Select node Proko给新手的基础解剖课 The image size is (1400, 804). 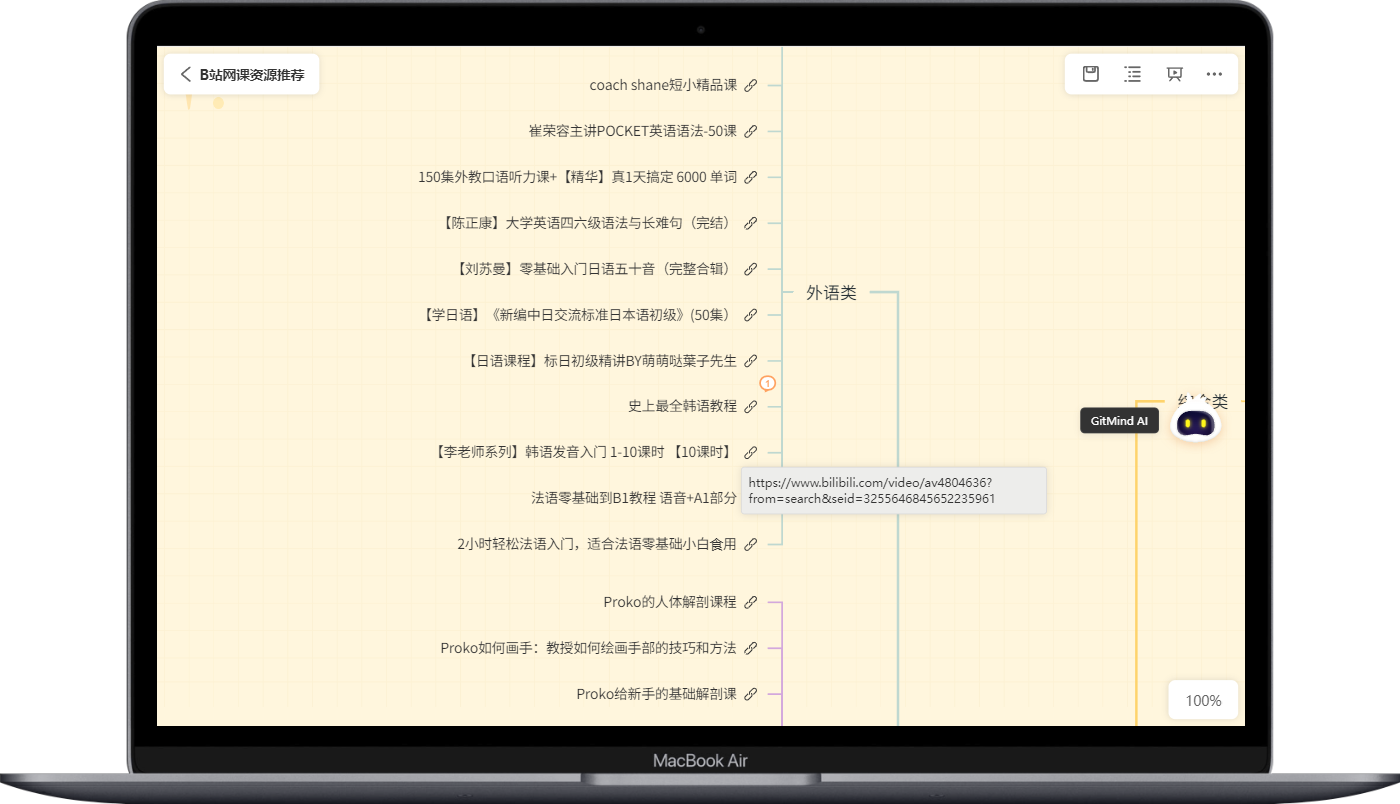click(656, 694)
